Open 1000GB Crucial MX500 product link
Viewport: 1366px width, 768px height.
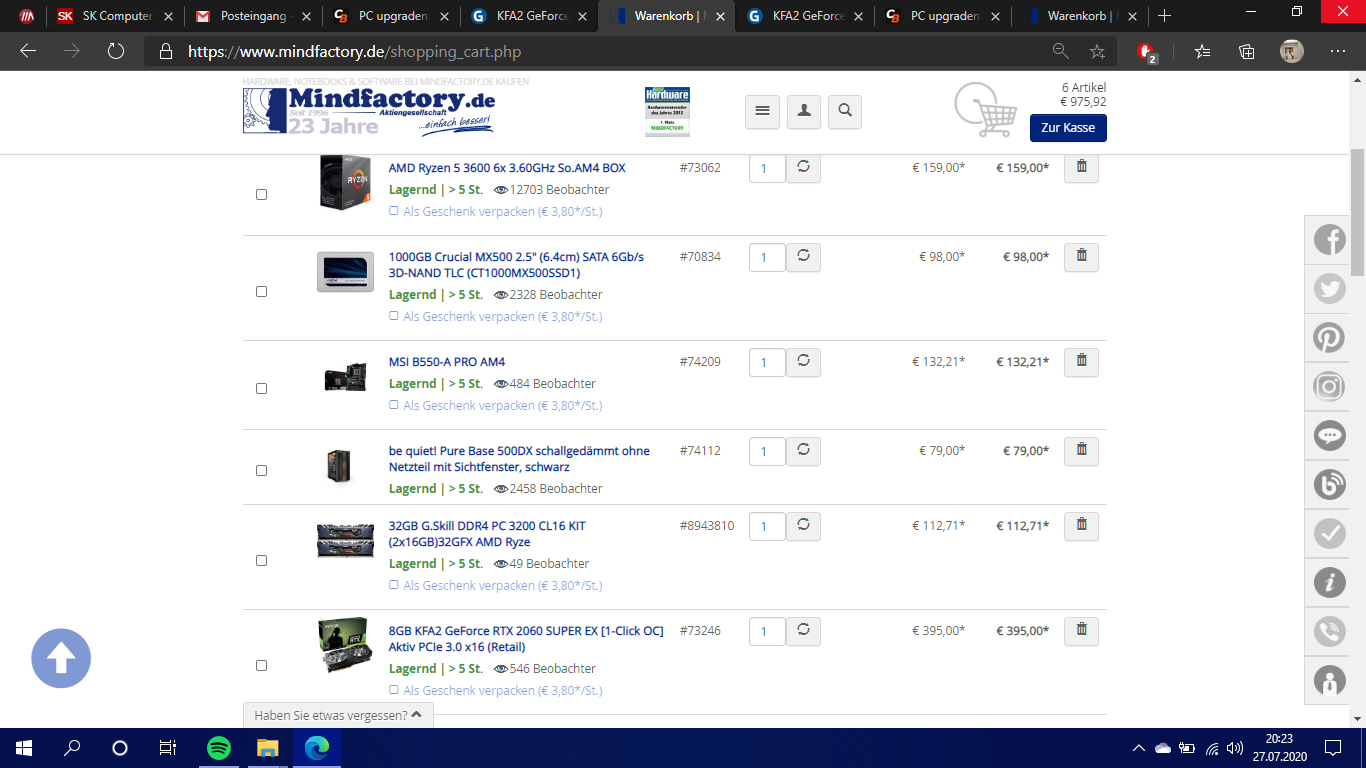[516, 265]
